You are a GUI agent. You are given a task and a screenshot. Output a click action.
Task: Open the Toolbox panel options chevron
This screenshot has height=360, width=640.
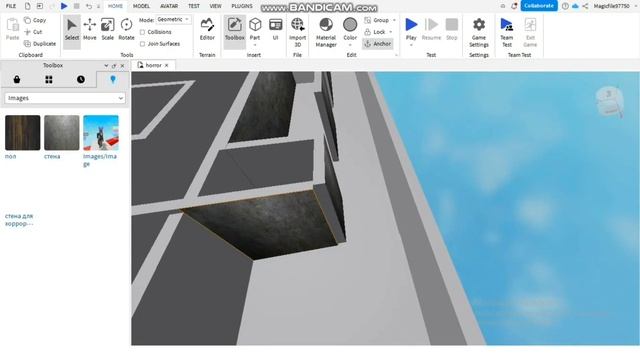pos(106,65)
